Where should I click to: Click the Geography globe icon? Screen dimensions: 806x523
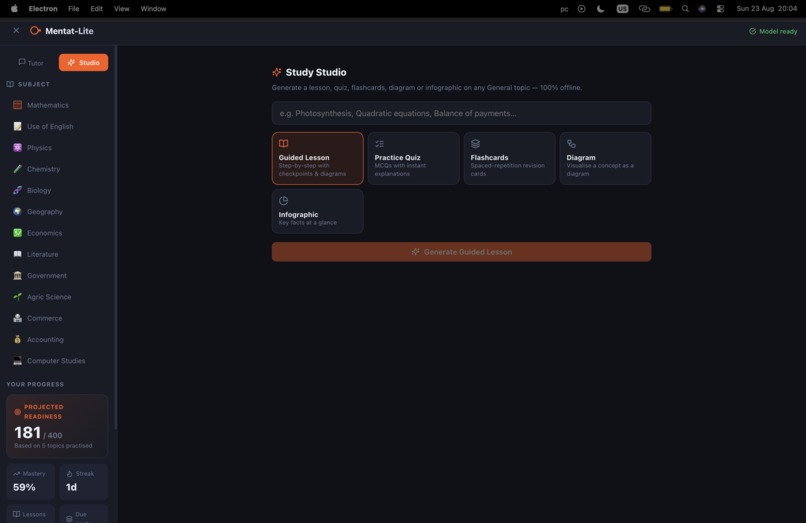[x=17, y=212]
